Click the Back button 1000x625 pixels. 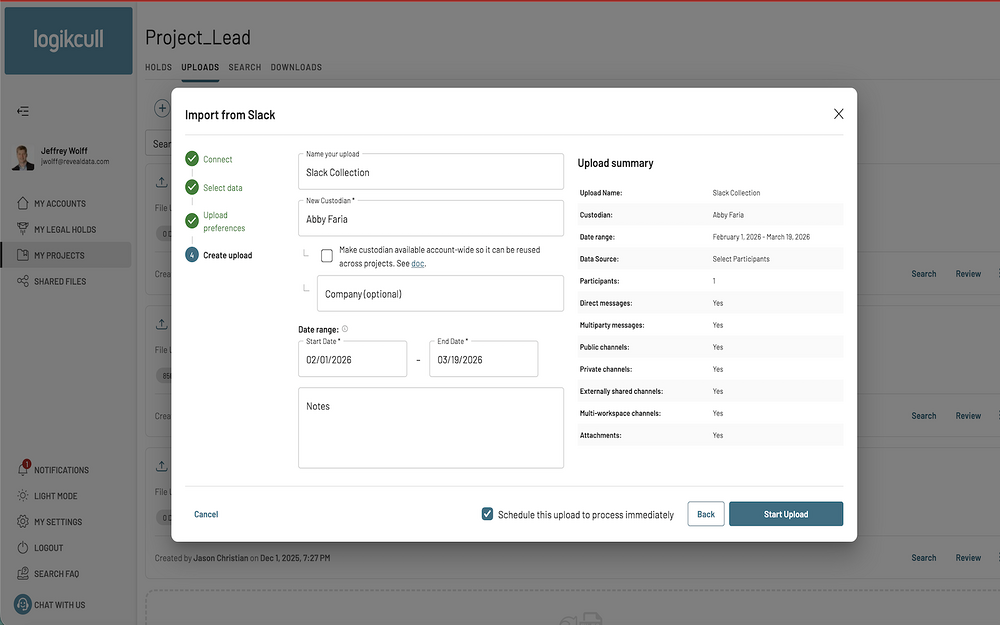click(x=706, y=514)
